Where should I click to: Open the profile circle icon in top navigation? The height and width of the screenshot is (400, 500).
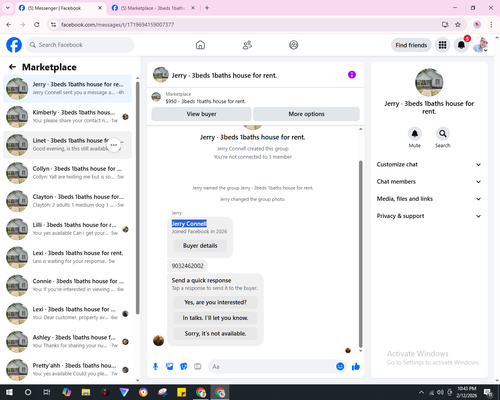point(294,45)
